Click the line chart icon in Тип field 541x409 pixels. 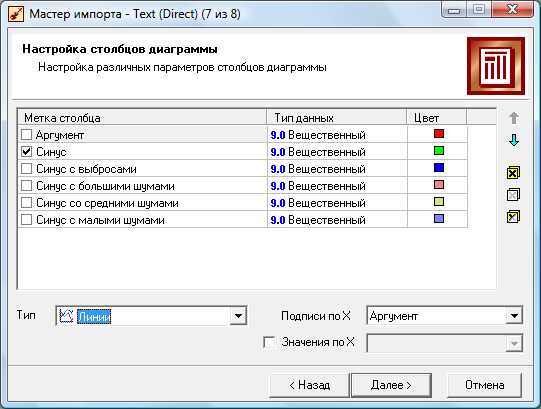tap(66, 315)
